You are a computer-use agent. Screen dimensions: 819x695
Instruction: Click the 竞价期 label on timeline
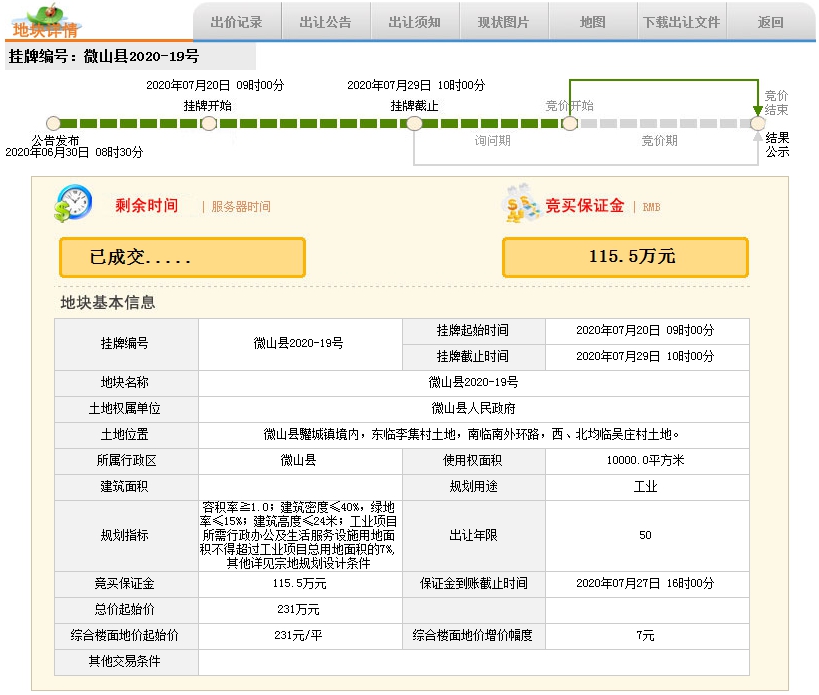[660, 140]
